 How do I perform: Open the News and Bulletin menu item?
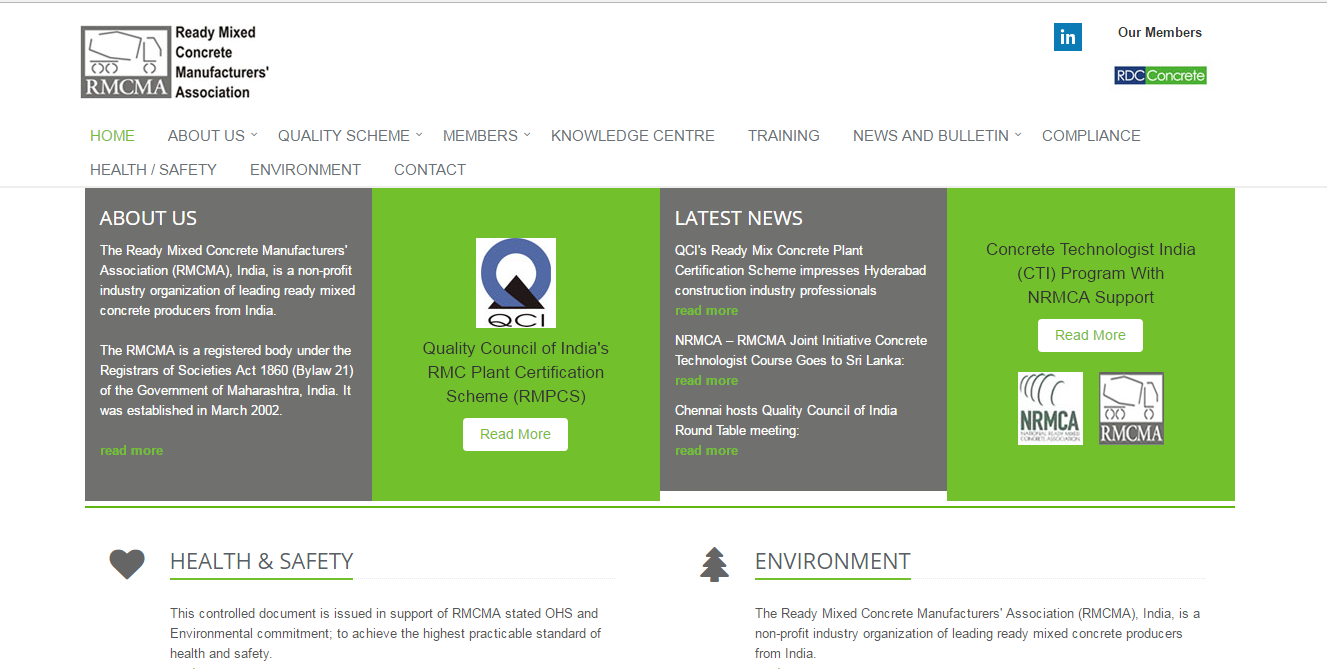click(x=931, y=136)
